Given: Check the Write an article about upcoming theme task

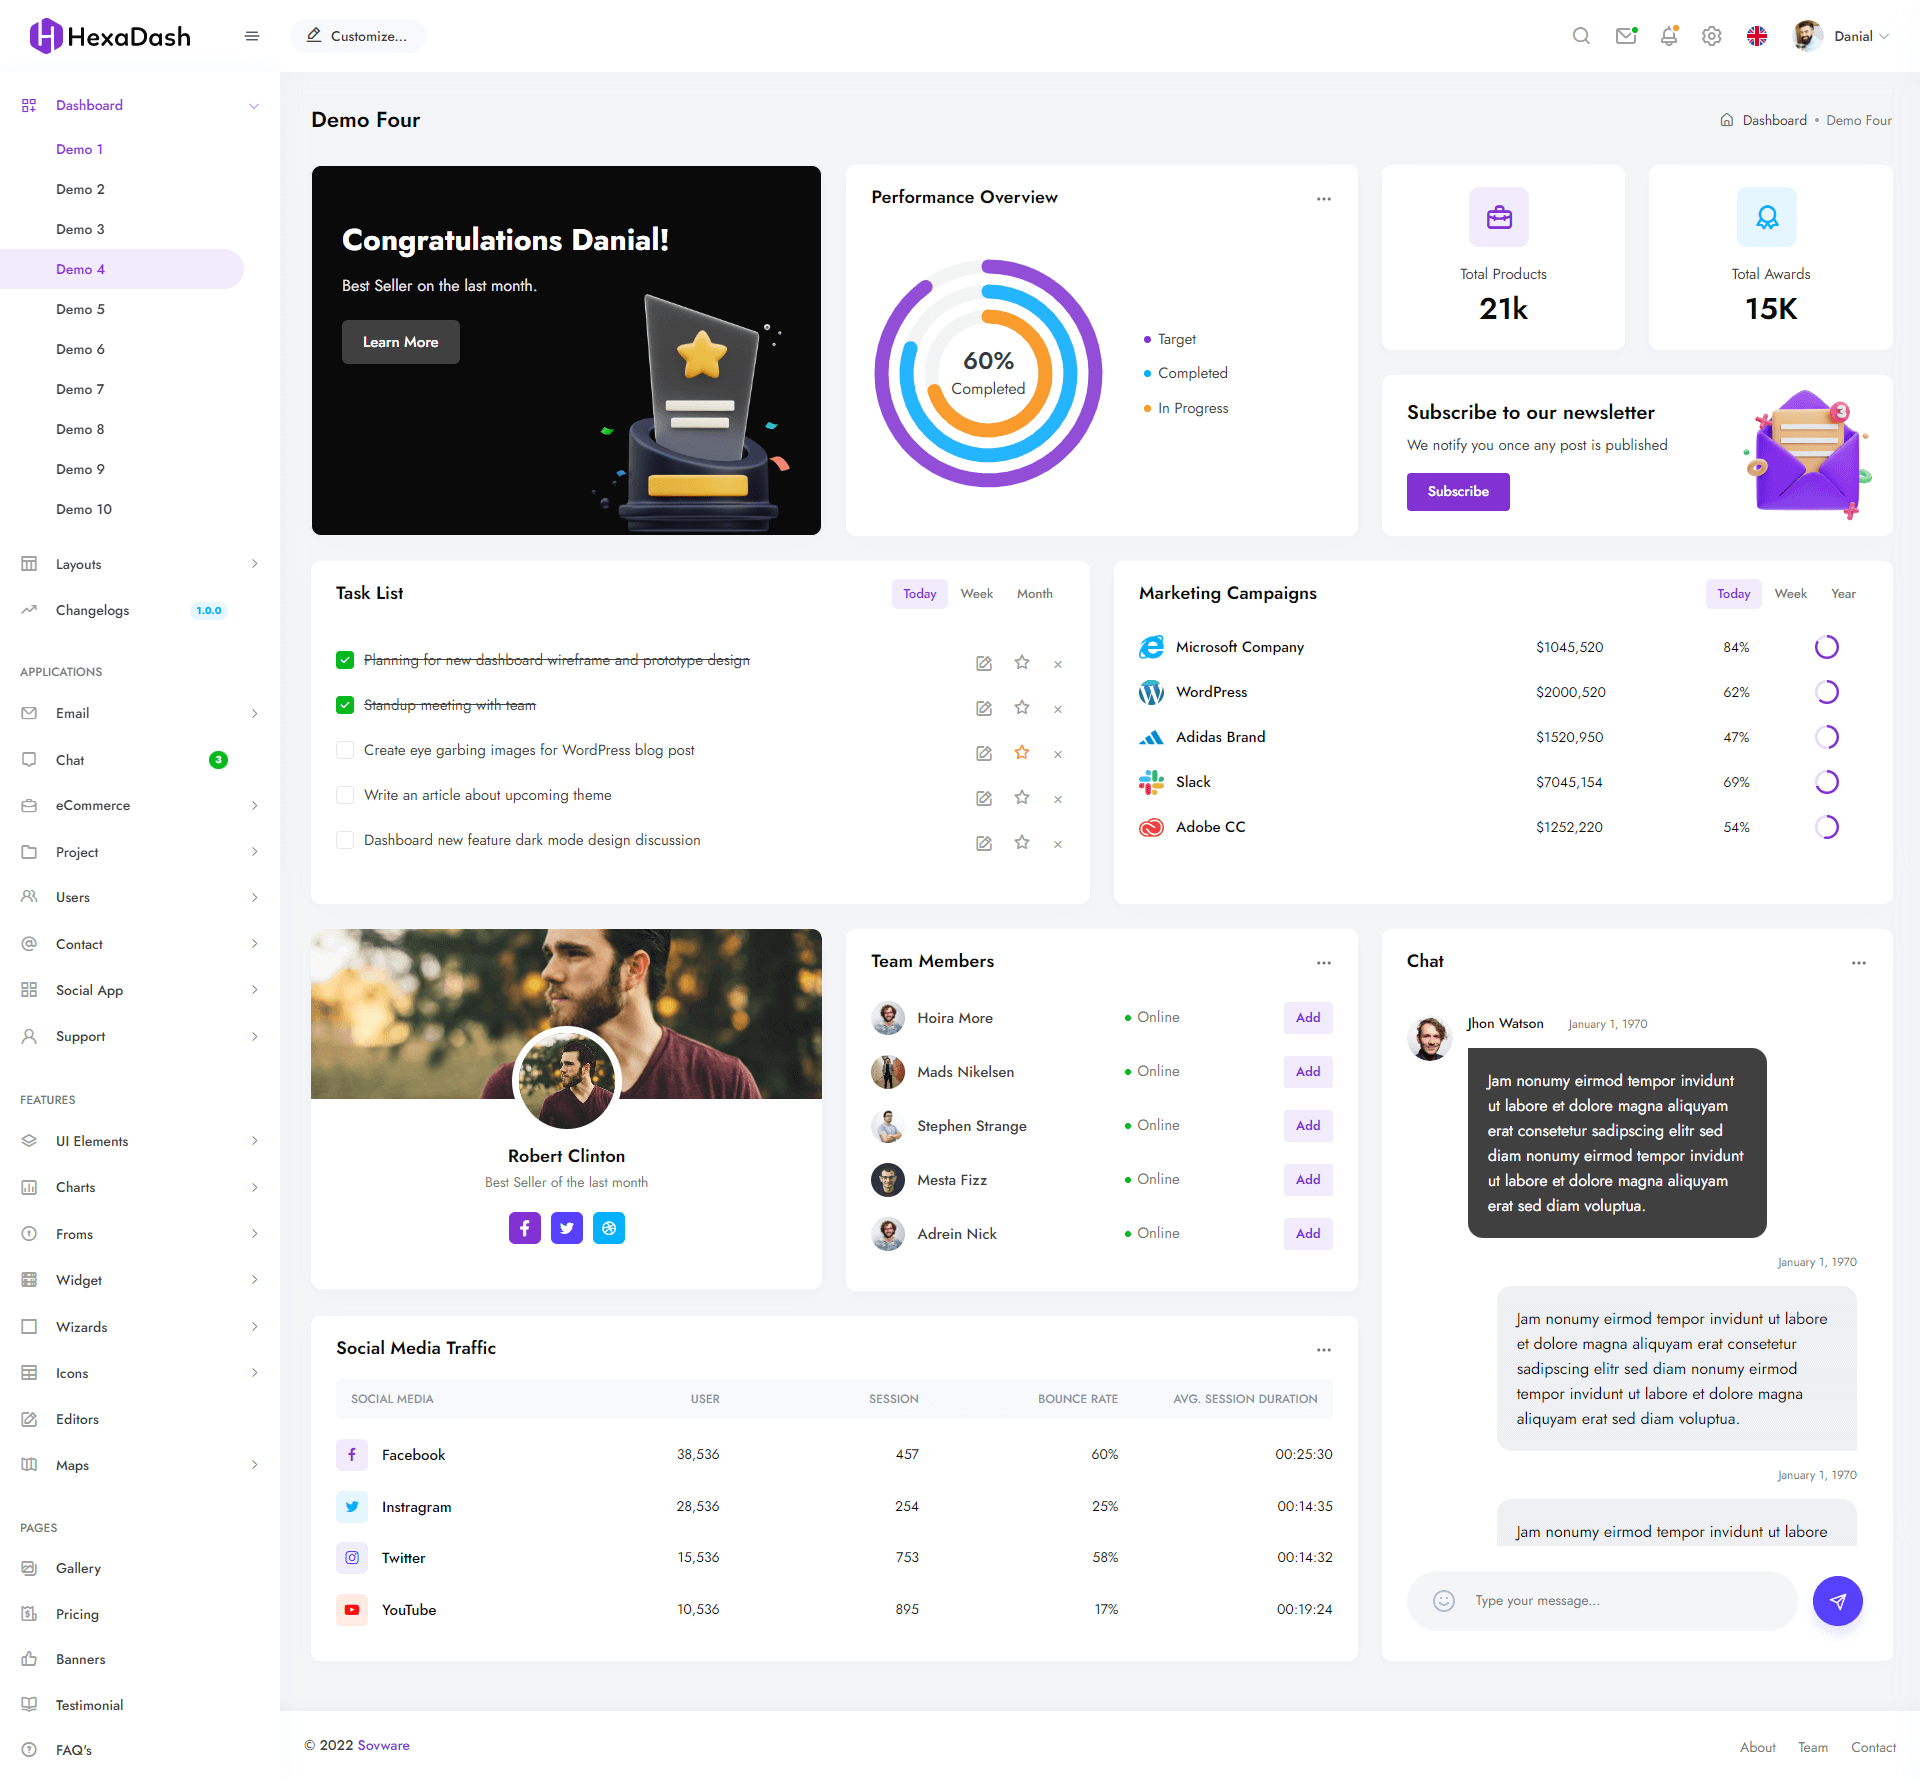Looking at the screenshot, I should coord(345,795).
